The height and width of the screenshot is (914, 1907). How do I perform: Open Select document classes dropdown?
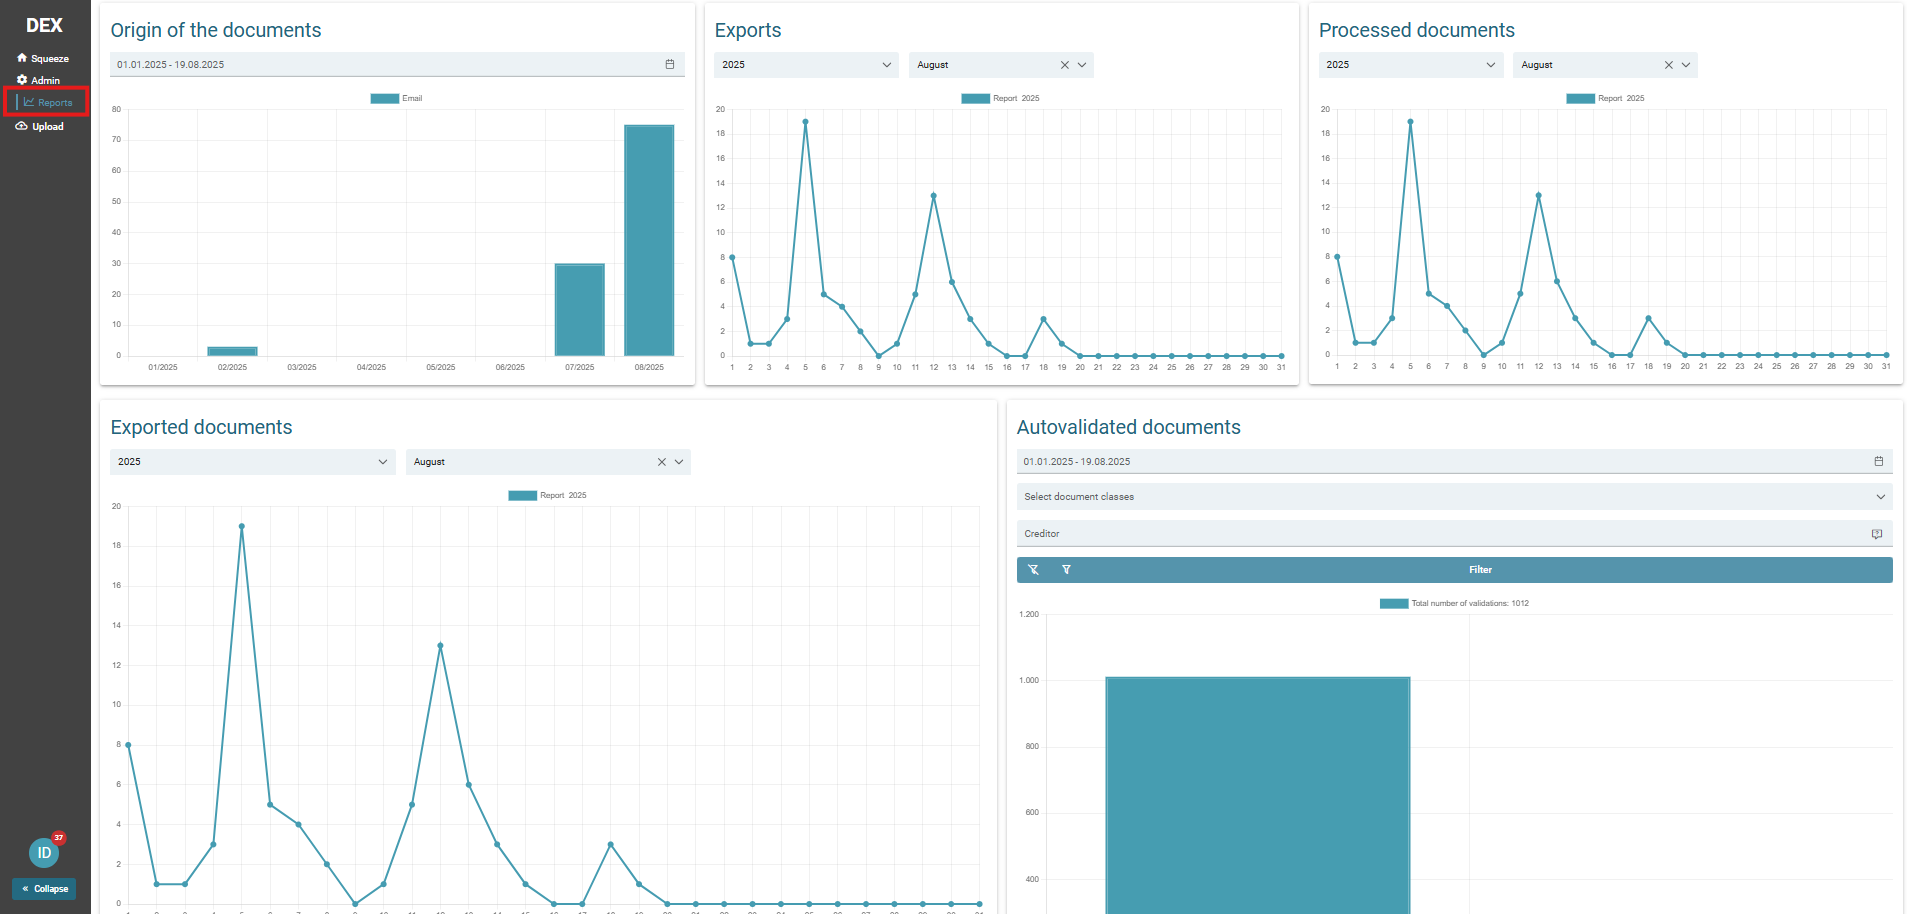[x=1880, y=497]
